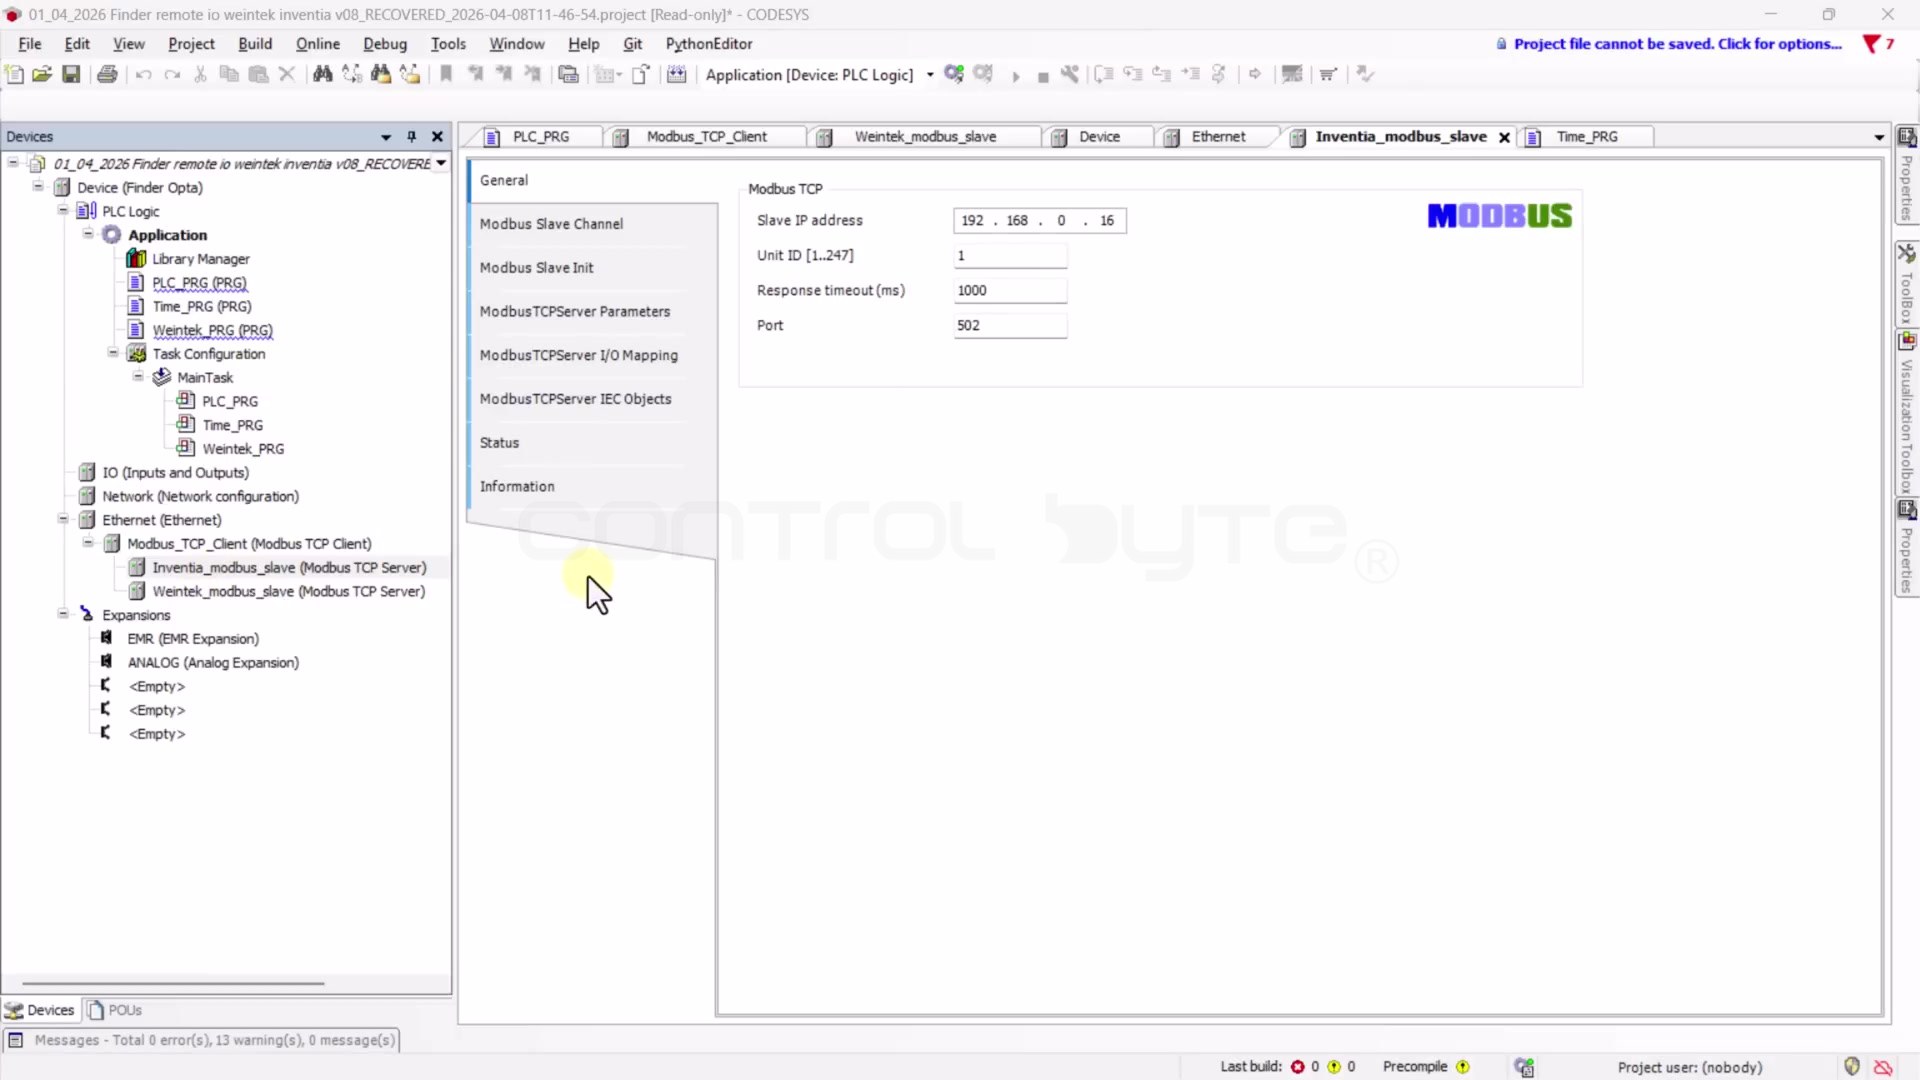Open a project with the folder icon
1920x1080 pixels.
click(42, 74)
